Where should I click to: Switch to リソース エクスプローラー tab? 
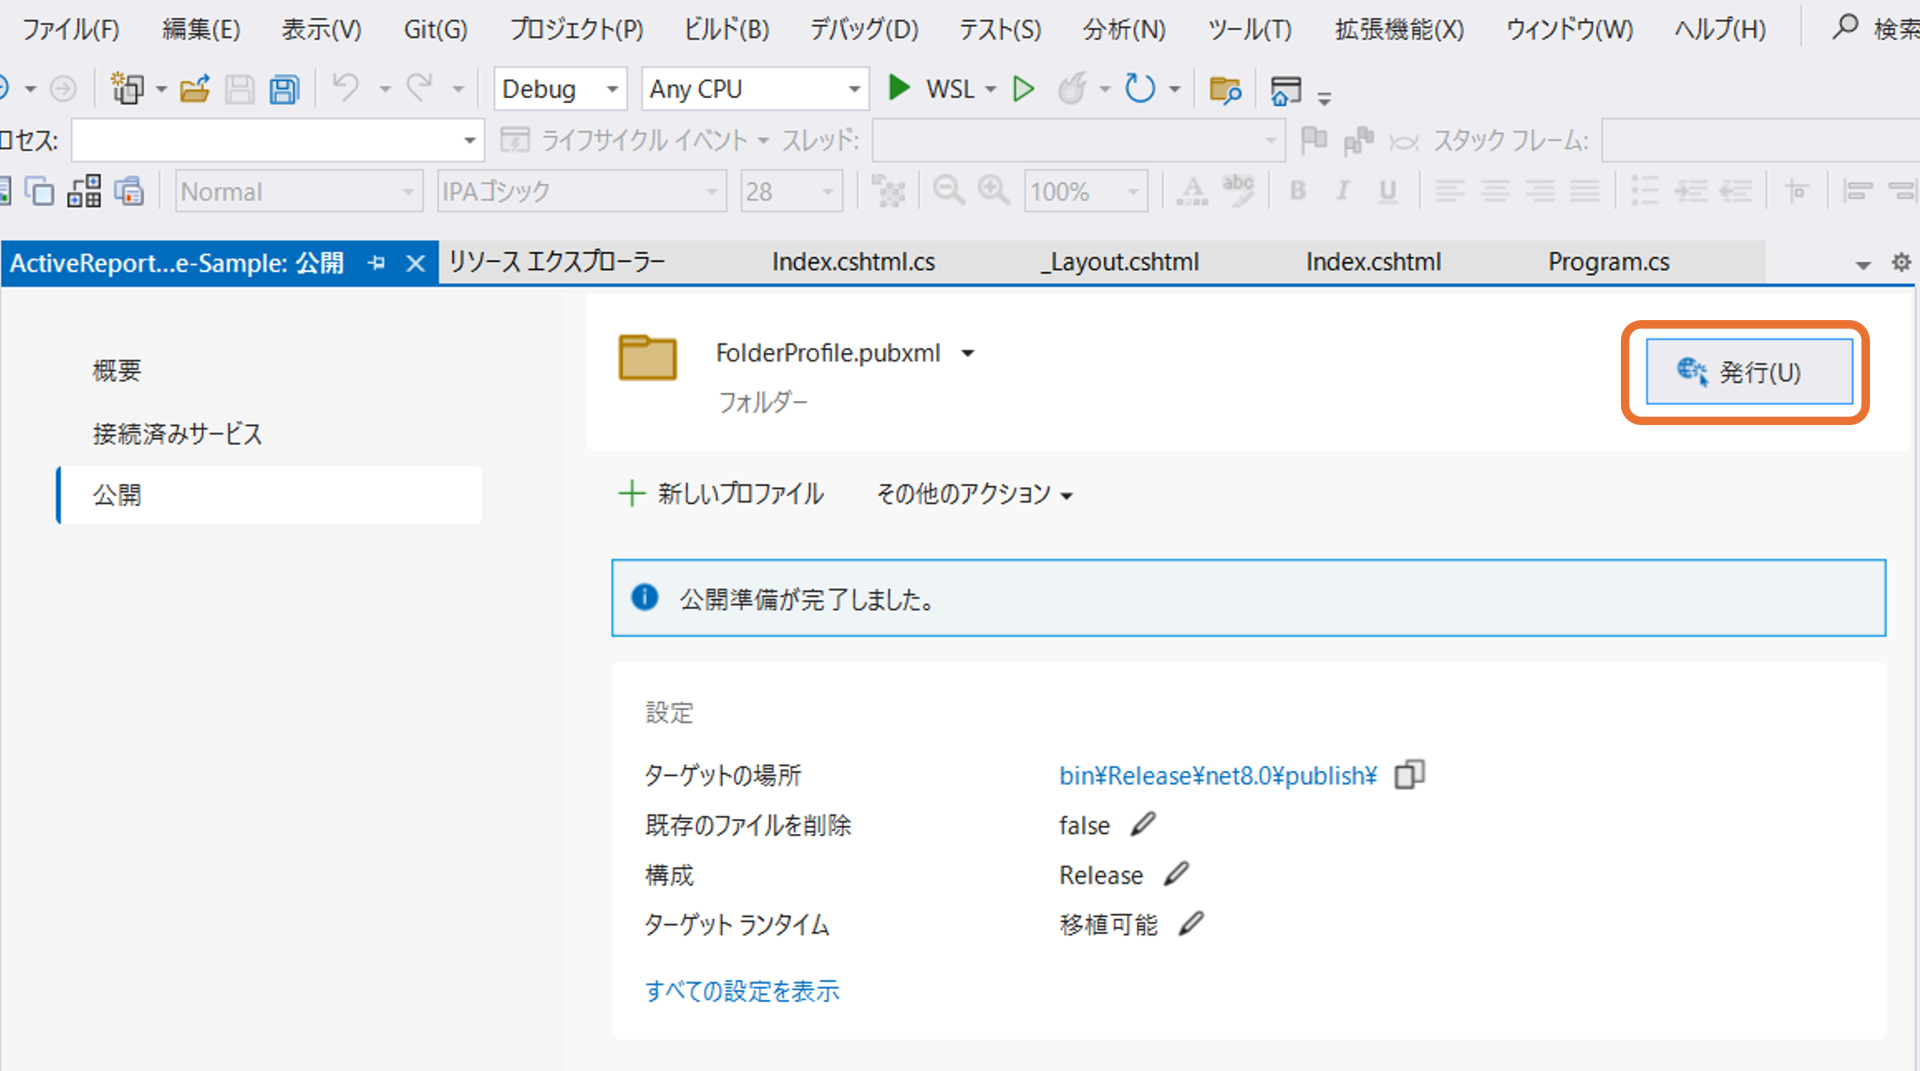(556, 262)
